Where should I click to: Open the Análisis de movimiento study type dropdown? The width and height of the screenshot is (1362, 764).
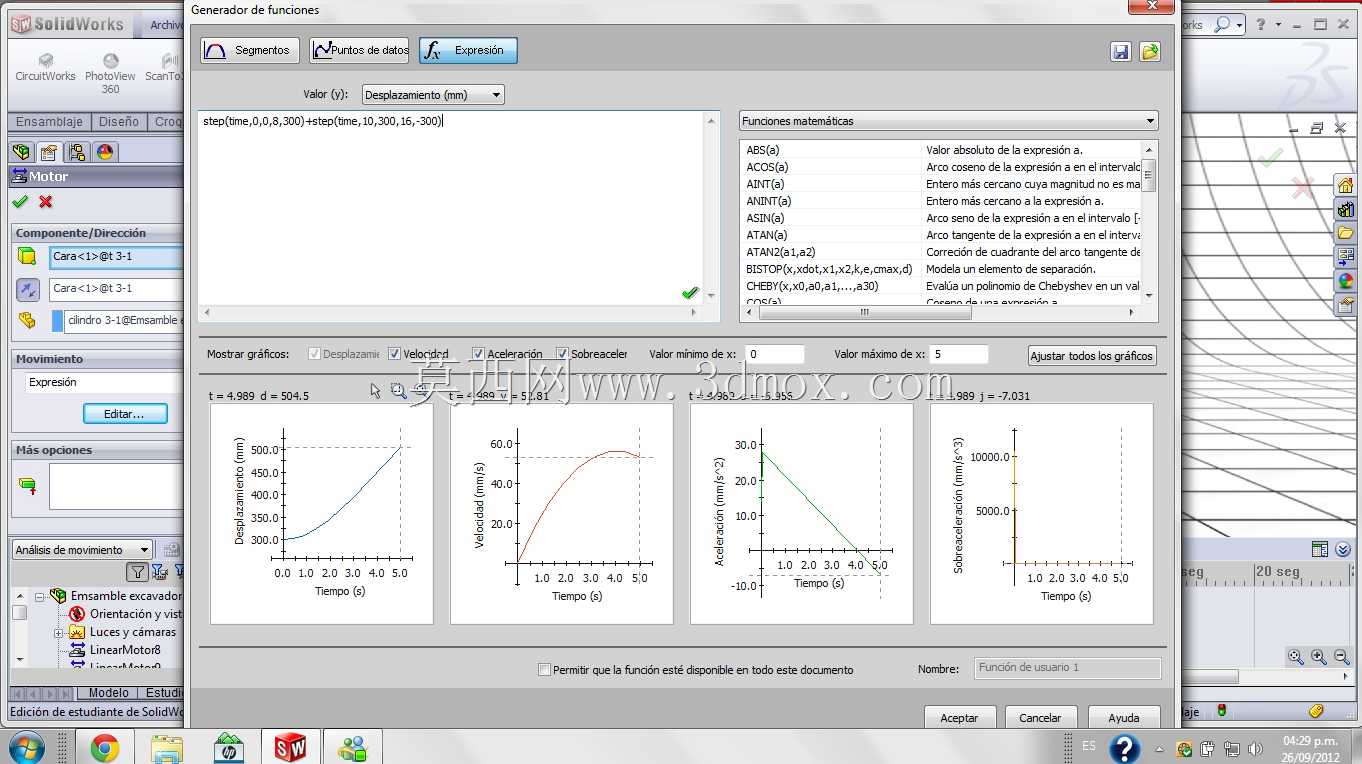coord(82,550)
